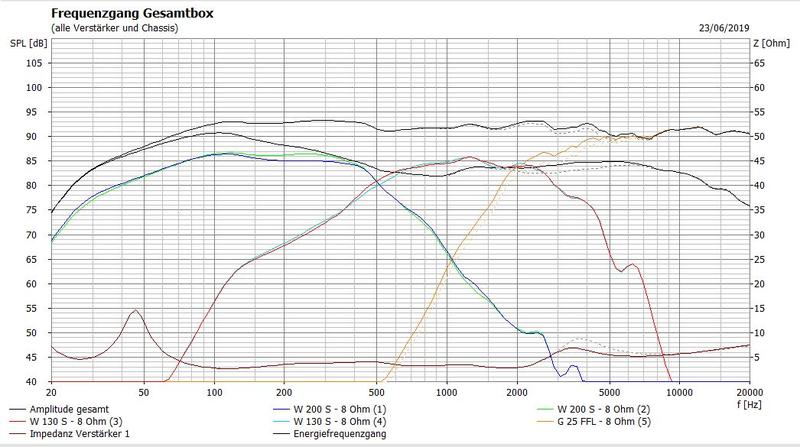This screenshot has height=447, width=800.
Task: Click the 500 Hz frequency axis label
Action: tap(377, 392)
